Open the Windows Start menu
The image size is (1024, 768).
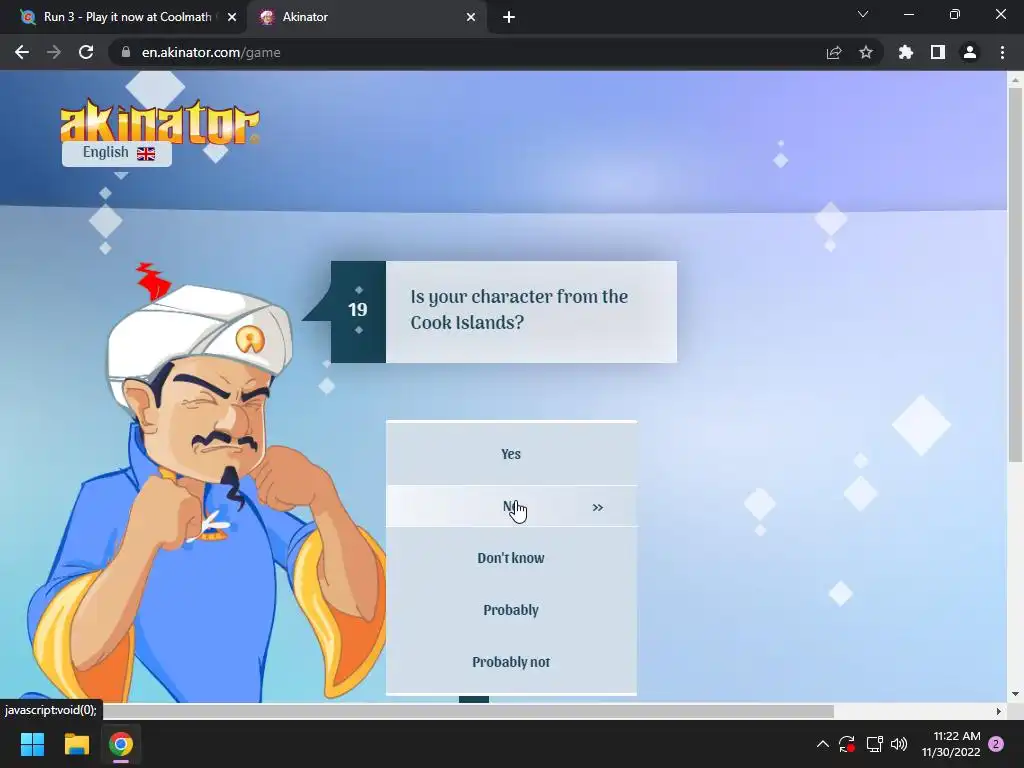pyautogui.click(x=32, y=744)
